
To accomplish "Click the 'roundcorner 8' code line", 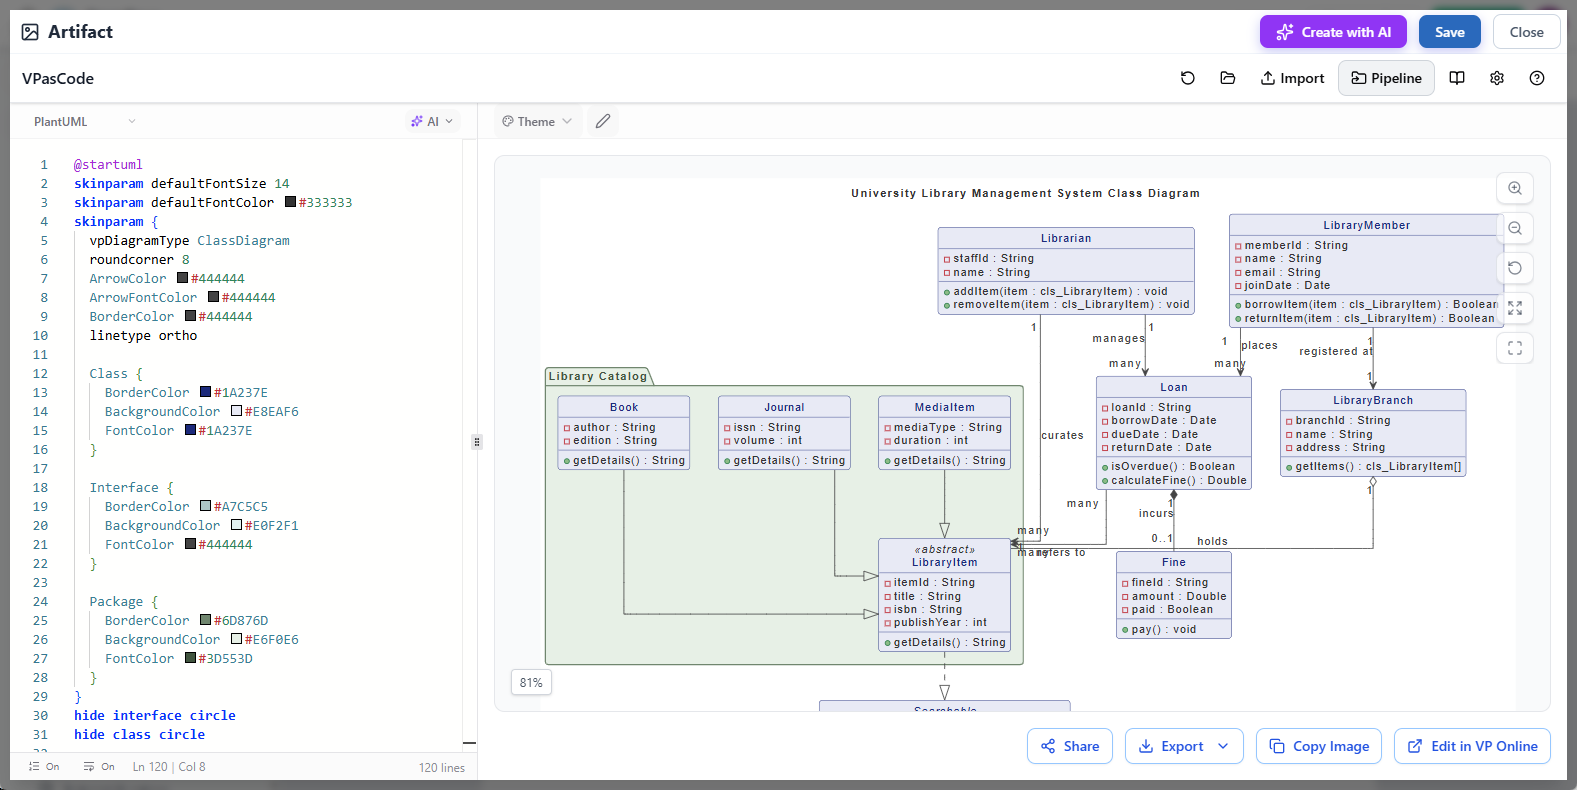I will tap(139, 259).
